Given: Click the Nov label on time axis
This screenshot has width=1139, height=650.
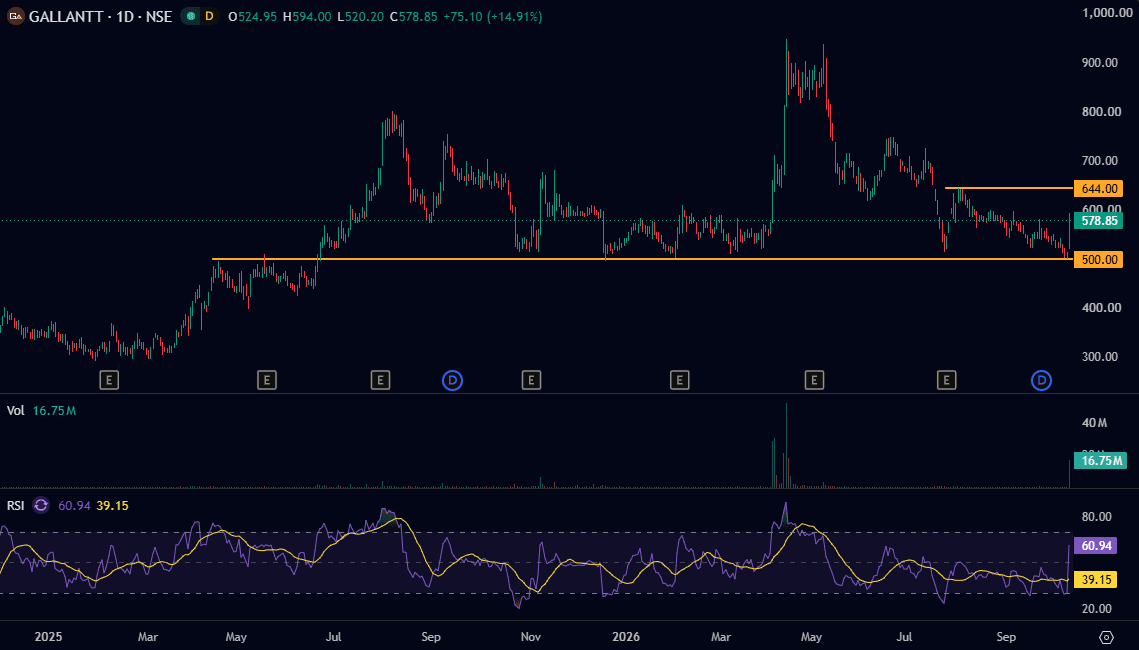Looking at the screenshot, I should [x=531, y=637].
